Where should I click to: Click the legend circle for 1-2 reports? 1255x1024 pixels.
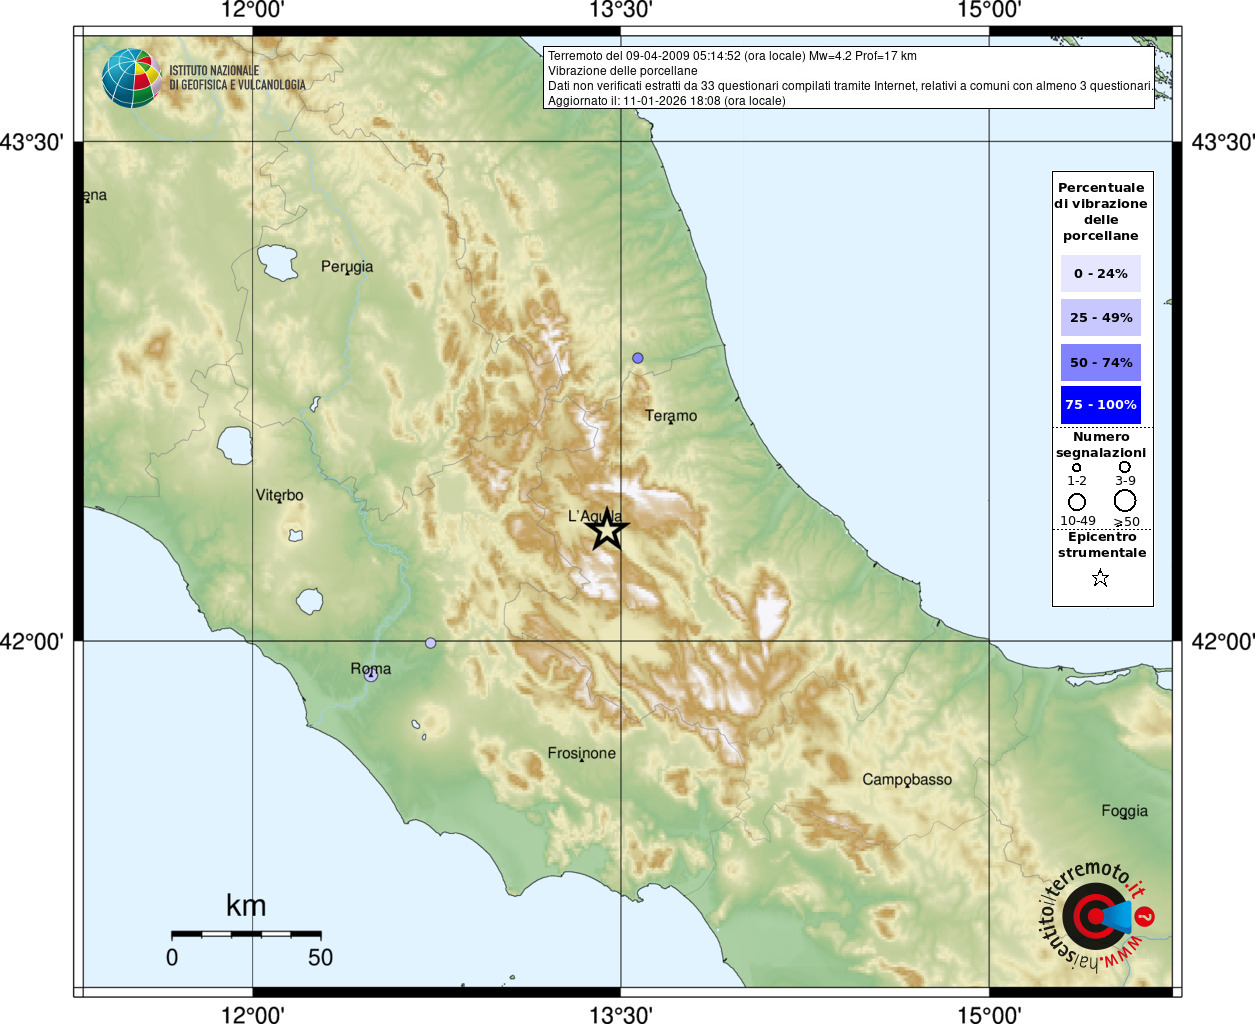click(x=1077, y=467)
